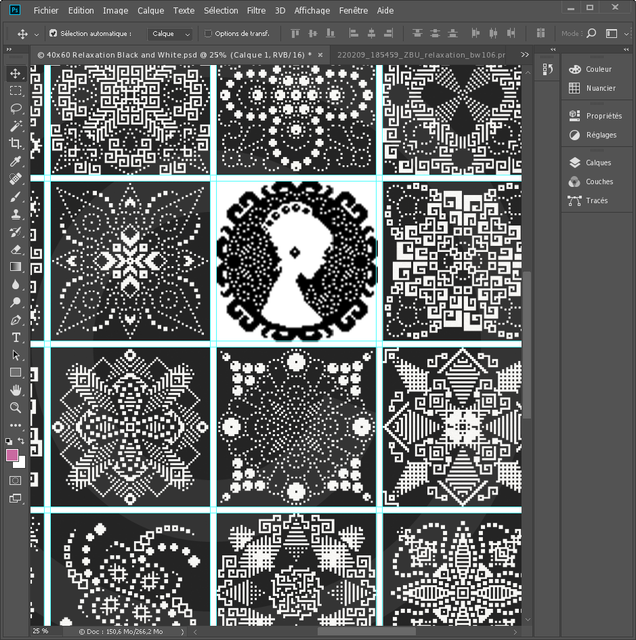Open the Edition menu
Viewport: 636px width, 640px height.
[x=81, y=11]
